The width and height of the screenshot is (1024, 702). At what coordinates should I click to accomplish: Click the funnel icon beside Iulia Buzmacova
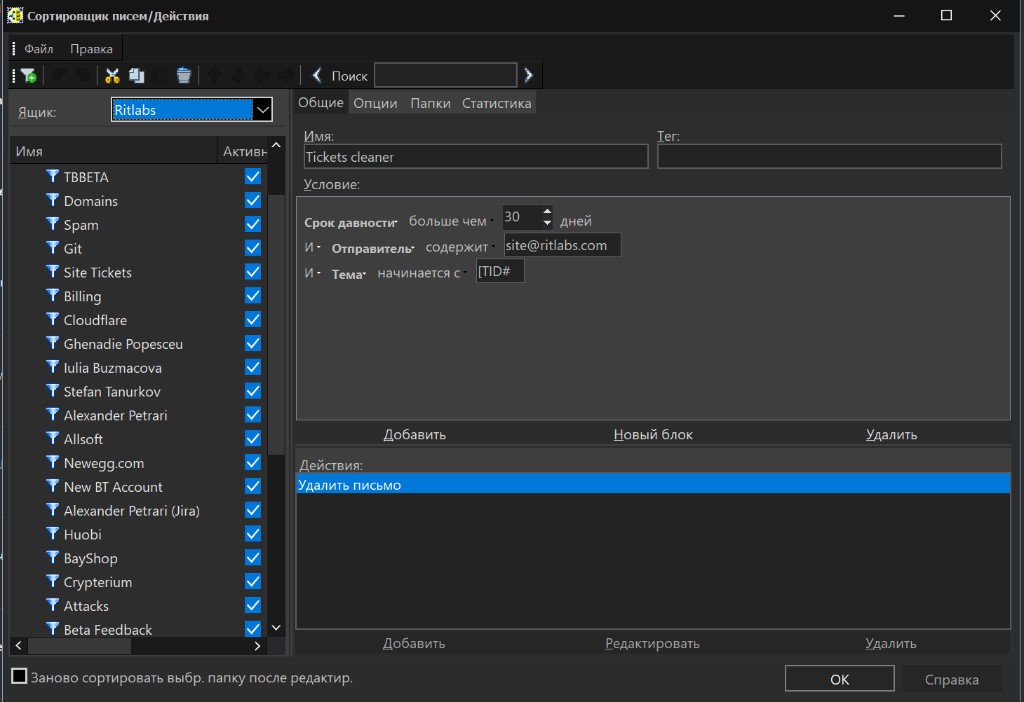(x=53, y=367)
